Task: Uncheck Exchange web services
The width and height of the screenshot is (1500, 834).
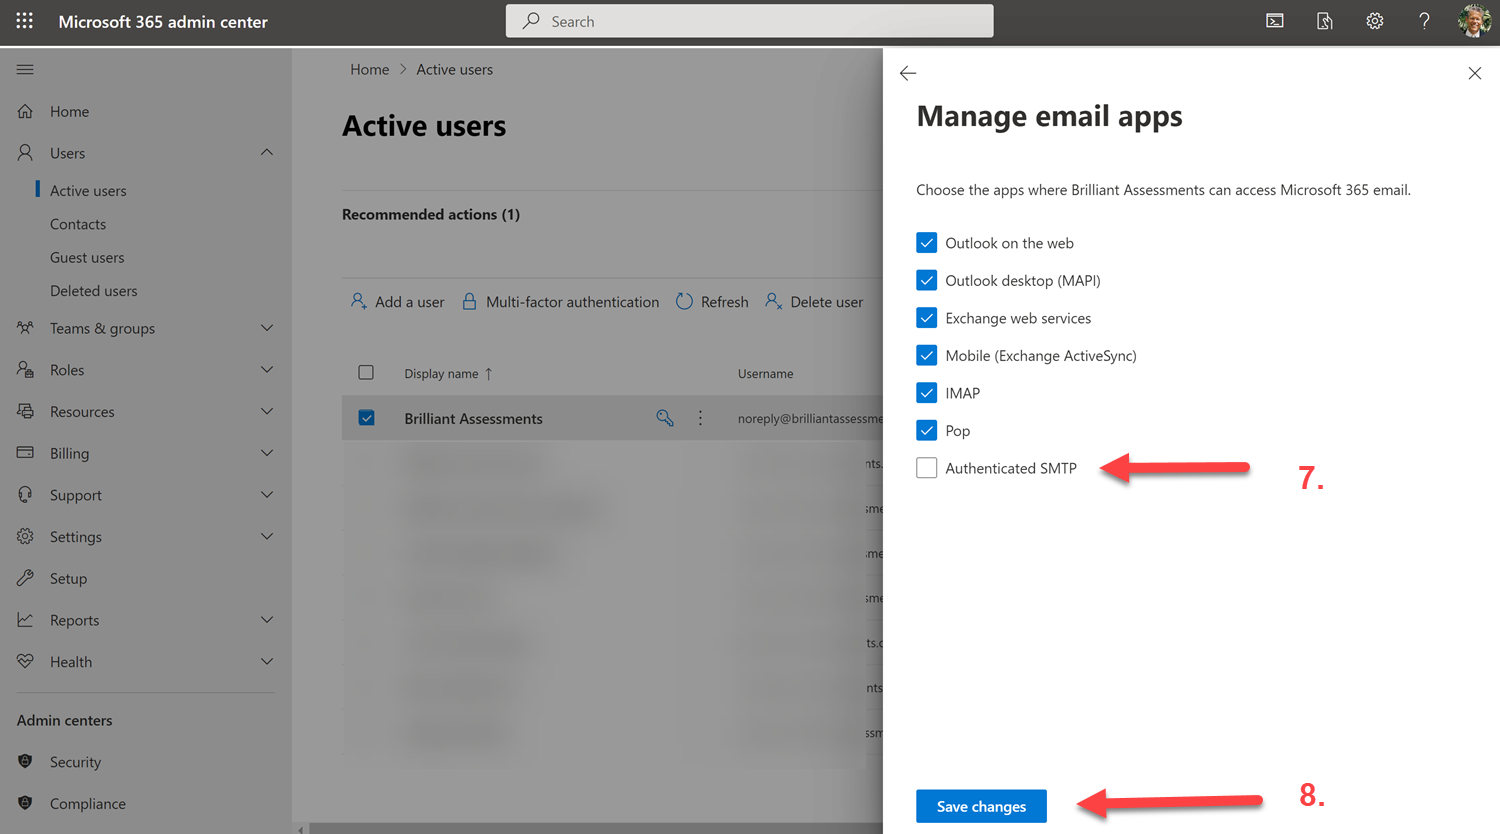Action: pos(927,318)
